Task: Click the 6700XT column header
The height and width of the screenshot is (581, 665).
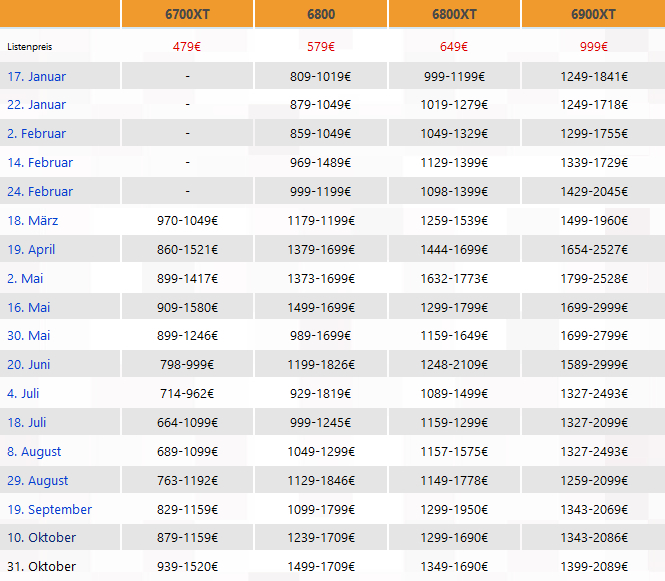Action: click(187, 14)
